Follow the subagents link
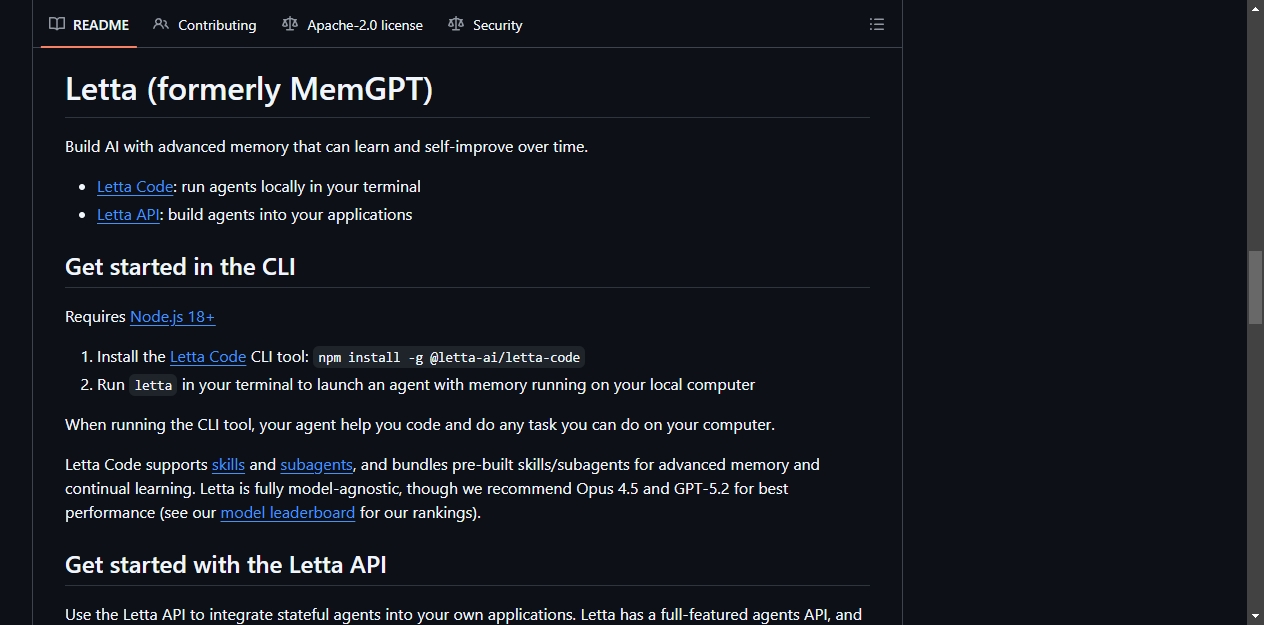 tap(316, 465)
